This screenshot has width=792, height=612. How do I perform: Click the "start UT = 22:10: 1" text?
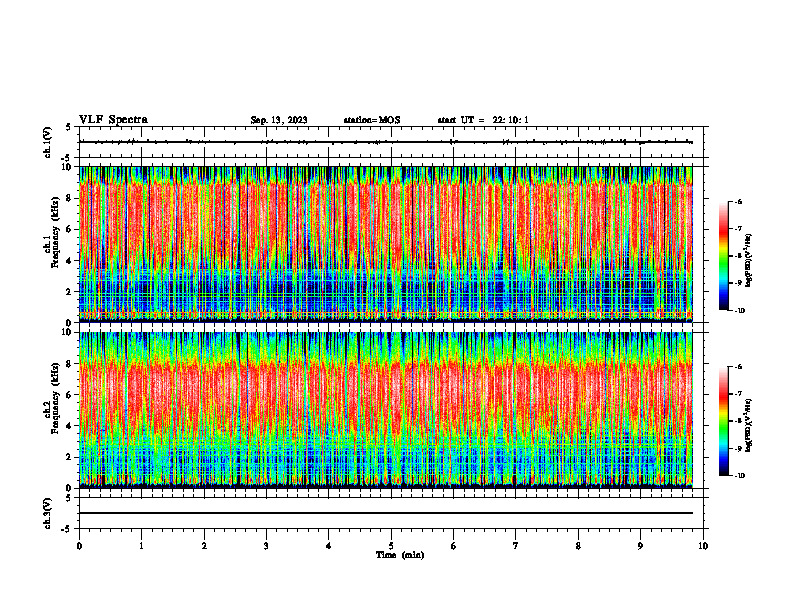[483, 120]
